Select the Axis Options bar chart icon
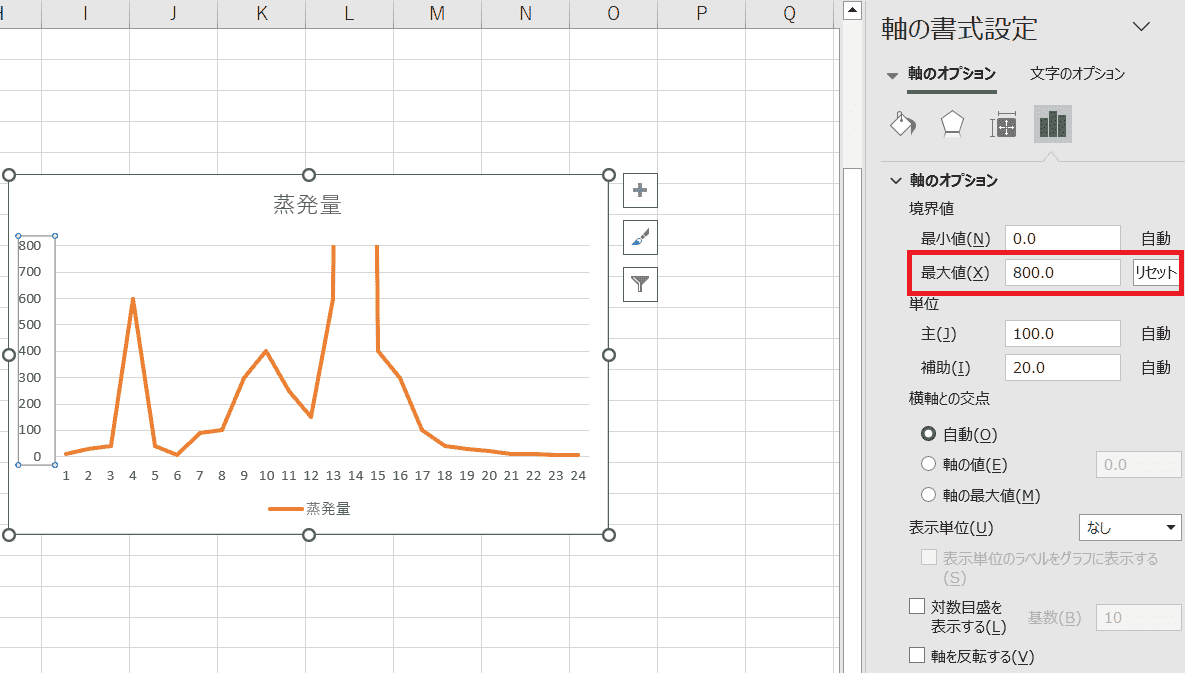 click(x=1053, y=125)
